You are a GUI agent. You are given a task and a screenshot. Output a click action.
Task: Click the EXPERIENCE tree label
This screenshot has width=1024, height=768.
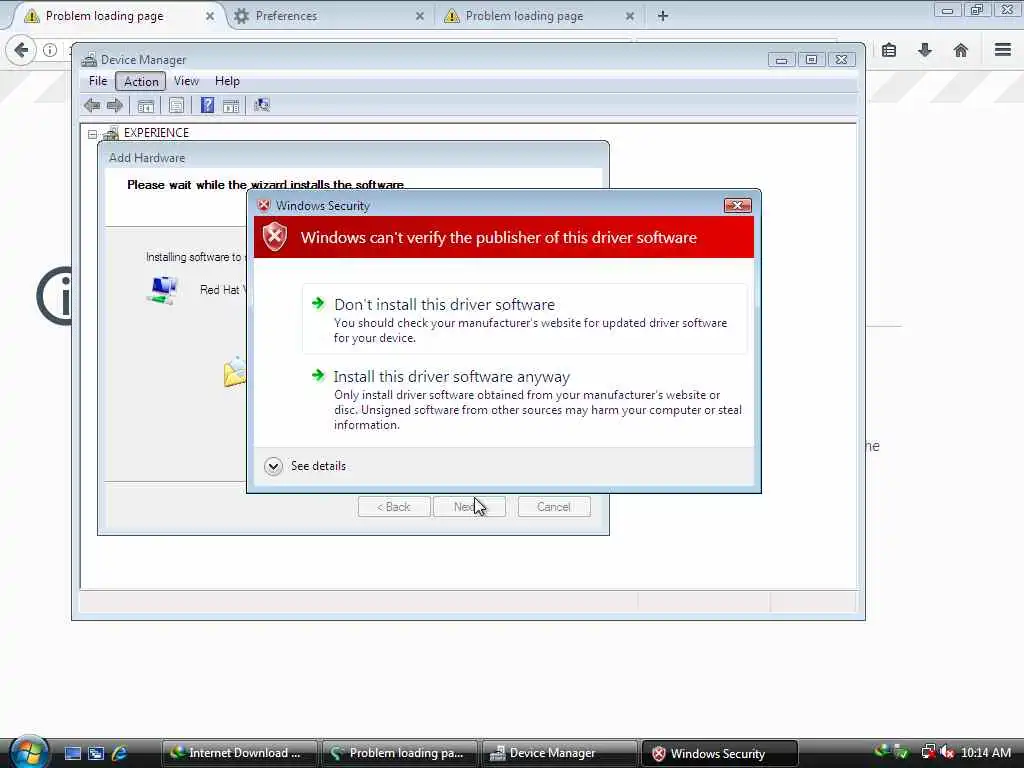click(156, 133)
